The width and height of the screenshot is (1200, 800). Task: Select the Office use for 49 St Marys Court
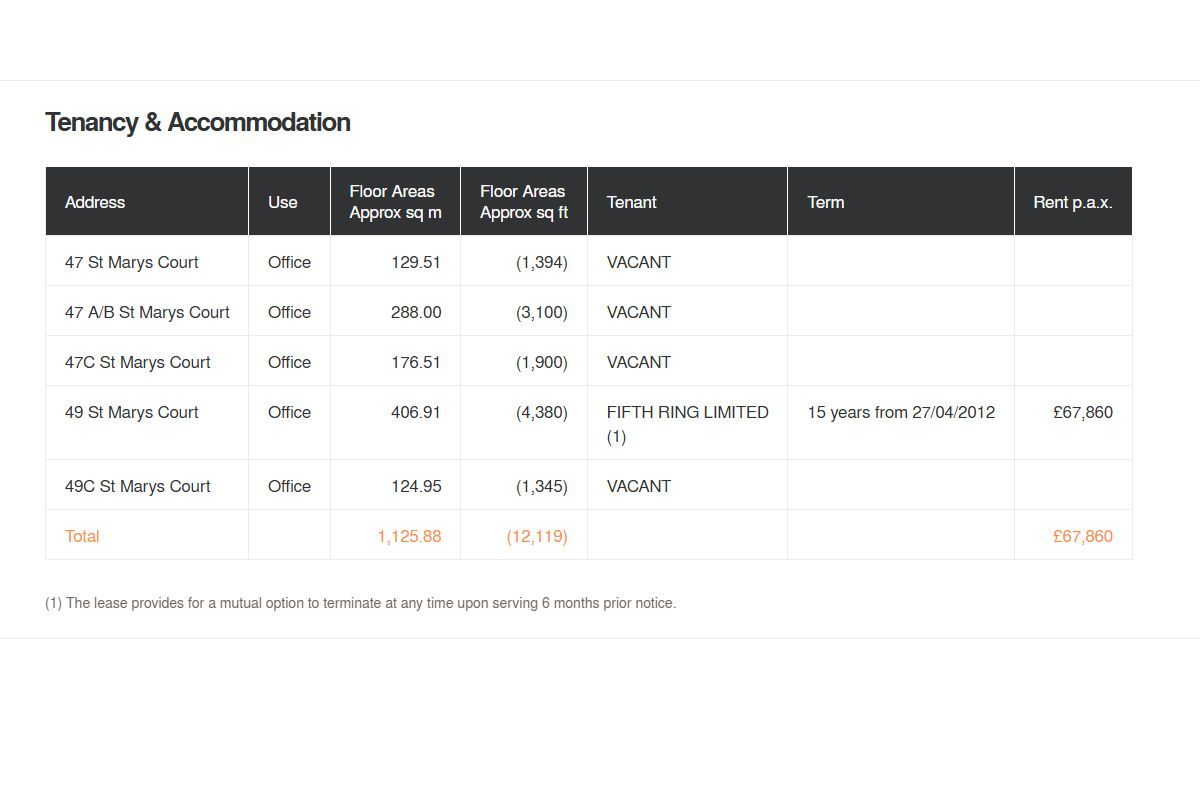[x=289, y=412]
